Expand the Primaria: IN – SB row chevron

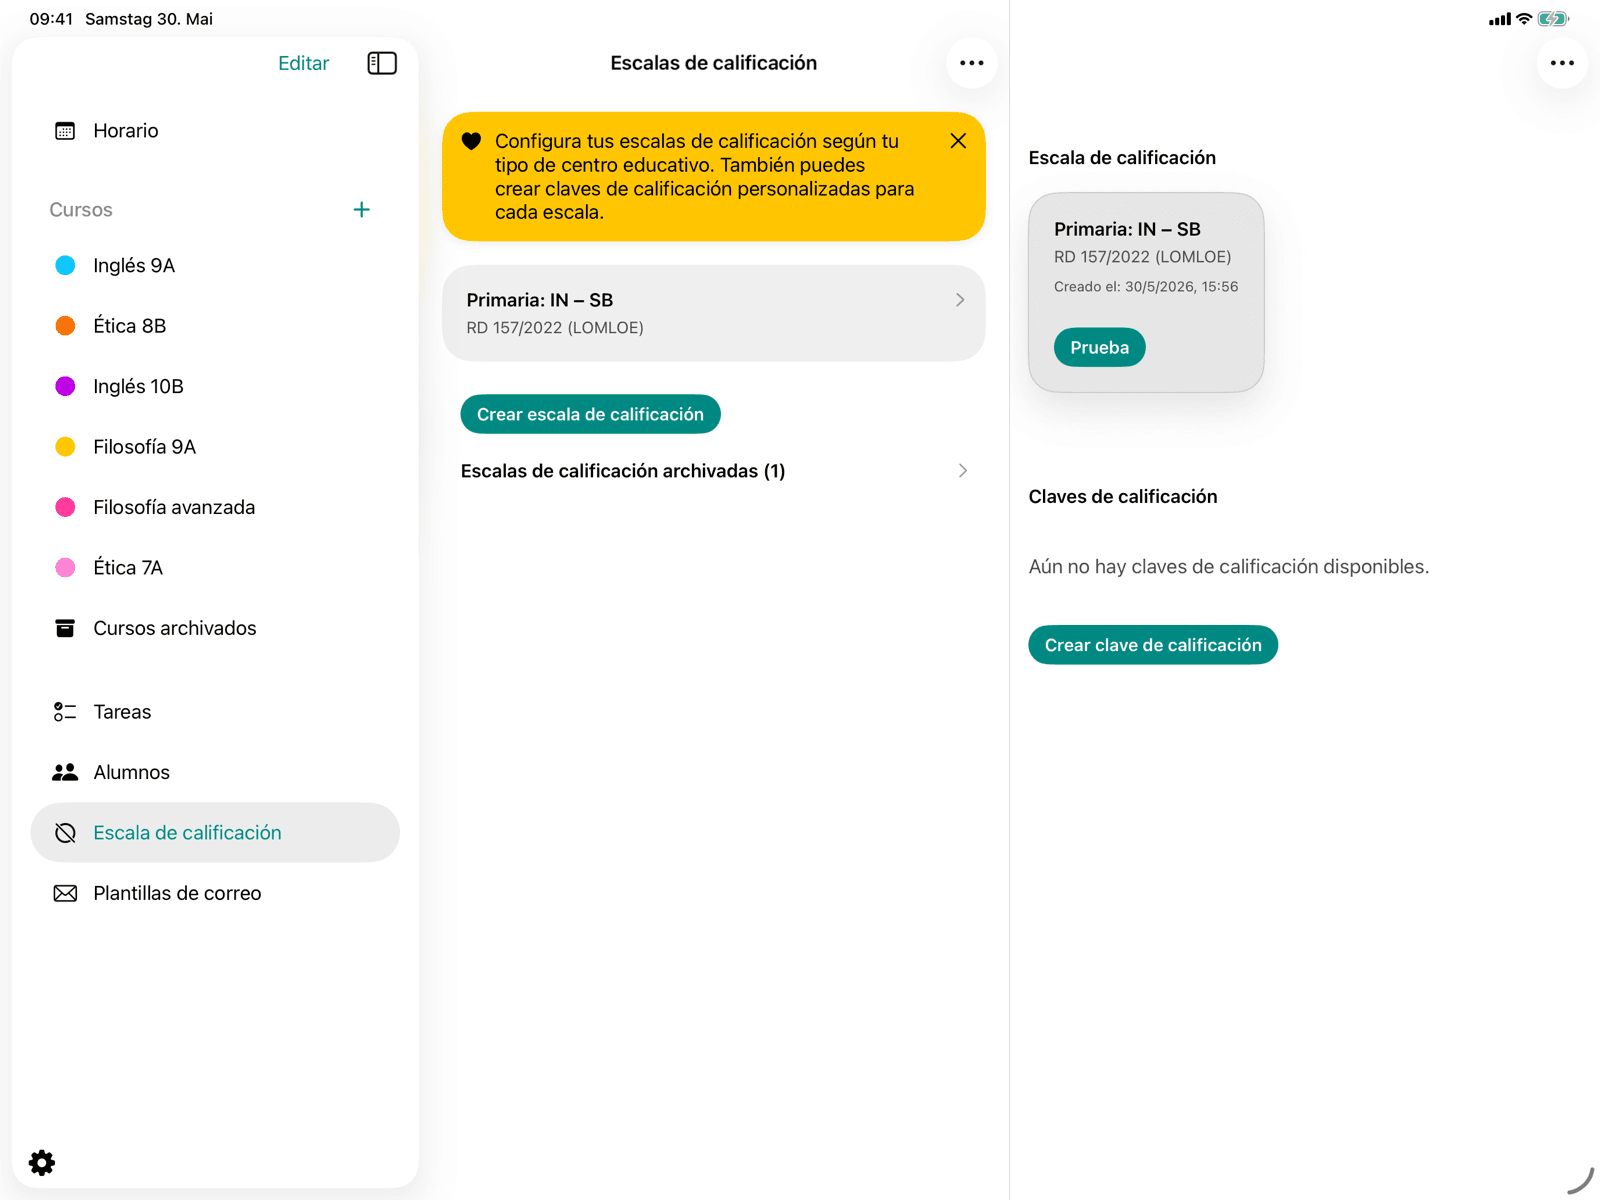coord(960,300)
